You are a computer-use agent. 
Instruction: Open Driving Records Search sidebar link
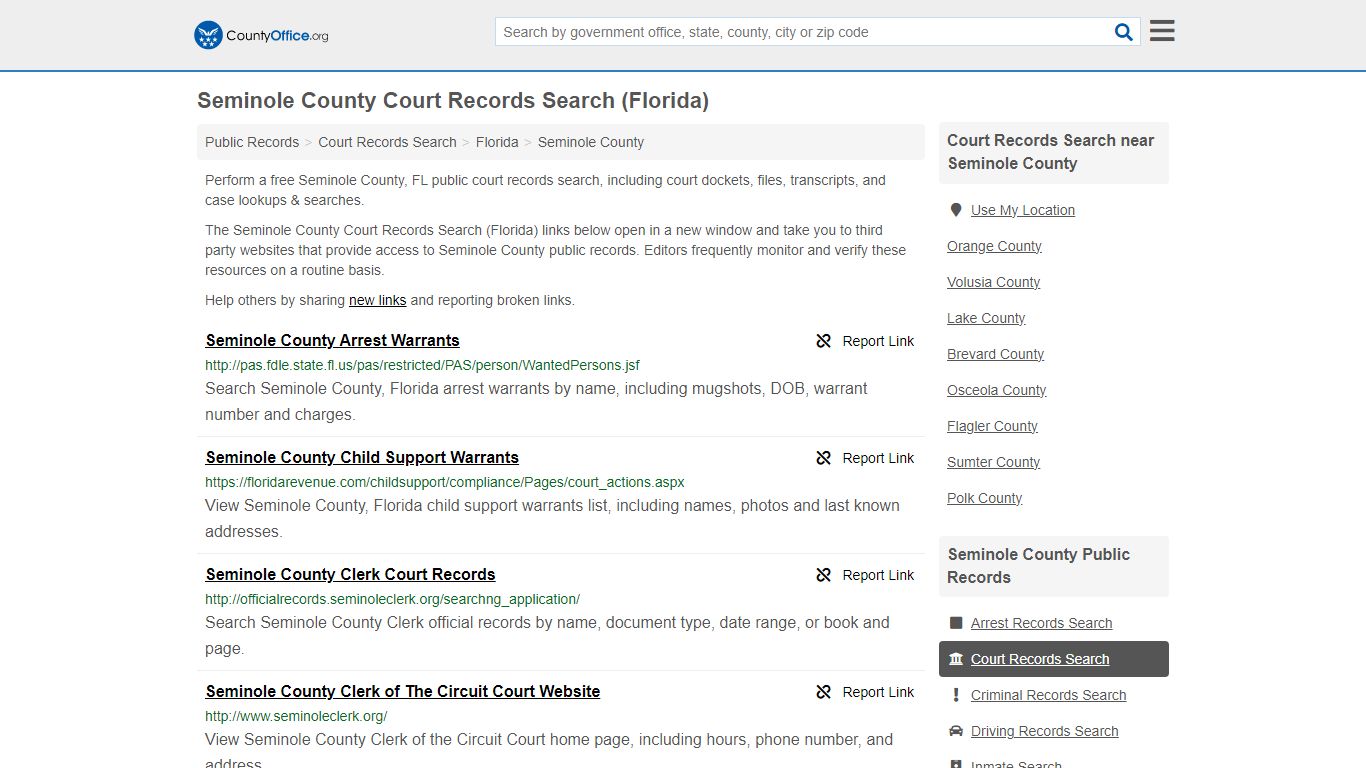pos(1044,731)
